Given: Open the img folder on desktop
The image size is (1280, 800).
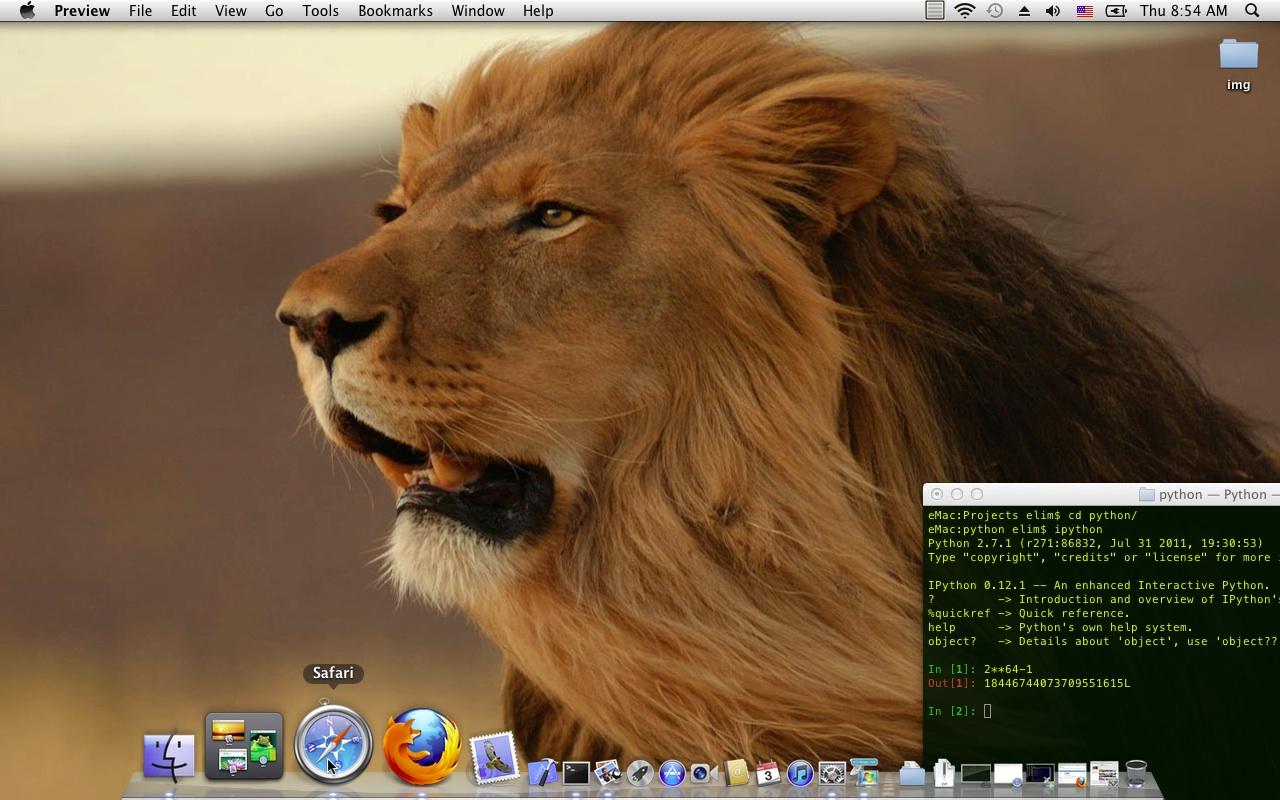Looking at the screenshot, I should [1238, 63].
